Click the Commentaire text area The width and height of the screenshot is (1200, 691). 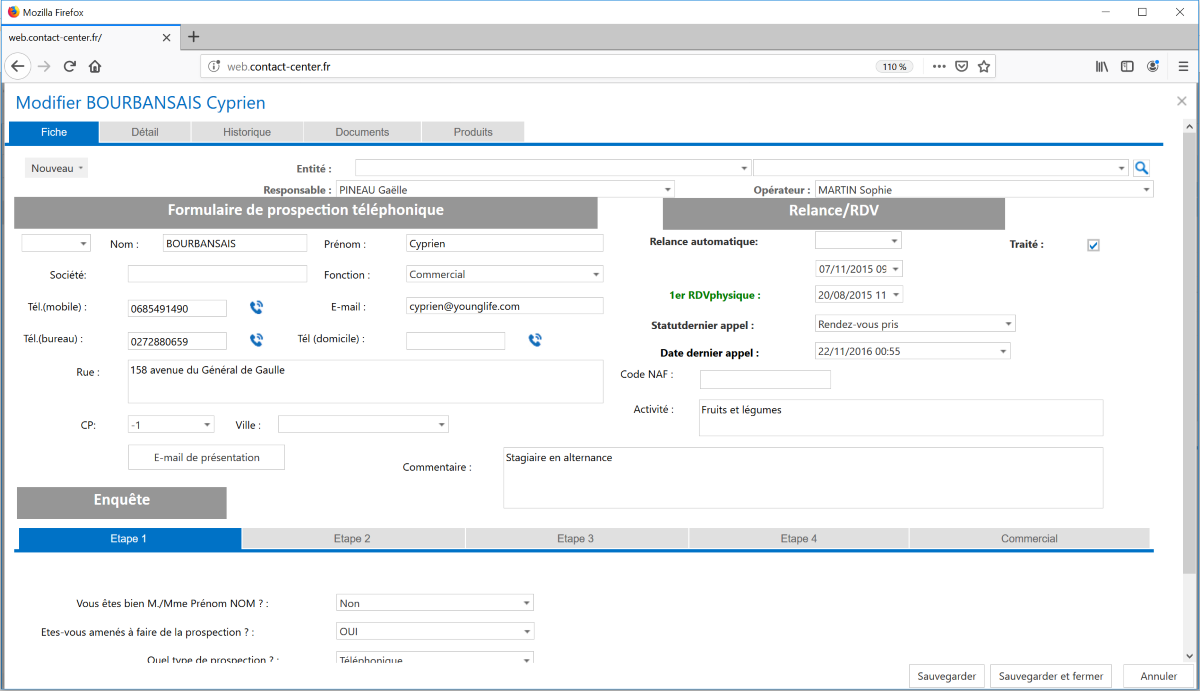coord(803,477)
